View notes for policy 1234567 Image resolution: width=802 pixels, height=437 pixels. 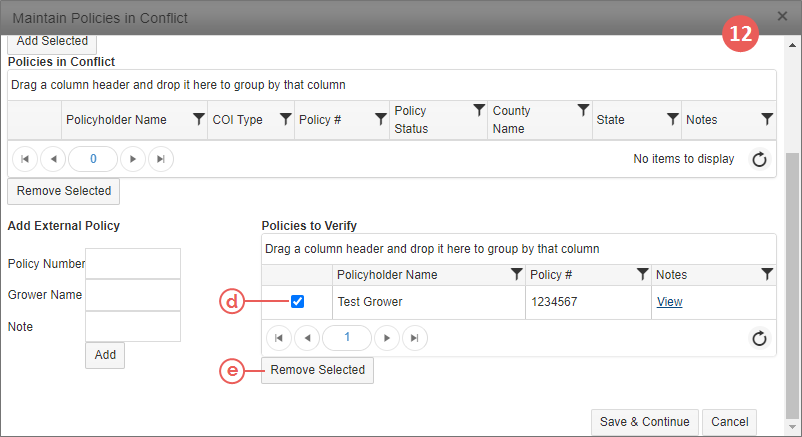tap(670, 302)
